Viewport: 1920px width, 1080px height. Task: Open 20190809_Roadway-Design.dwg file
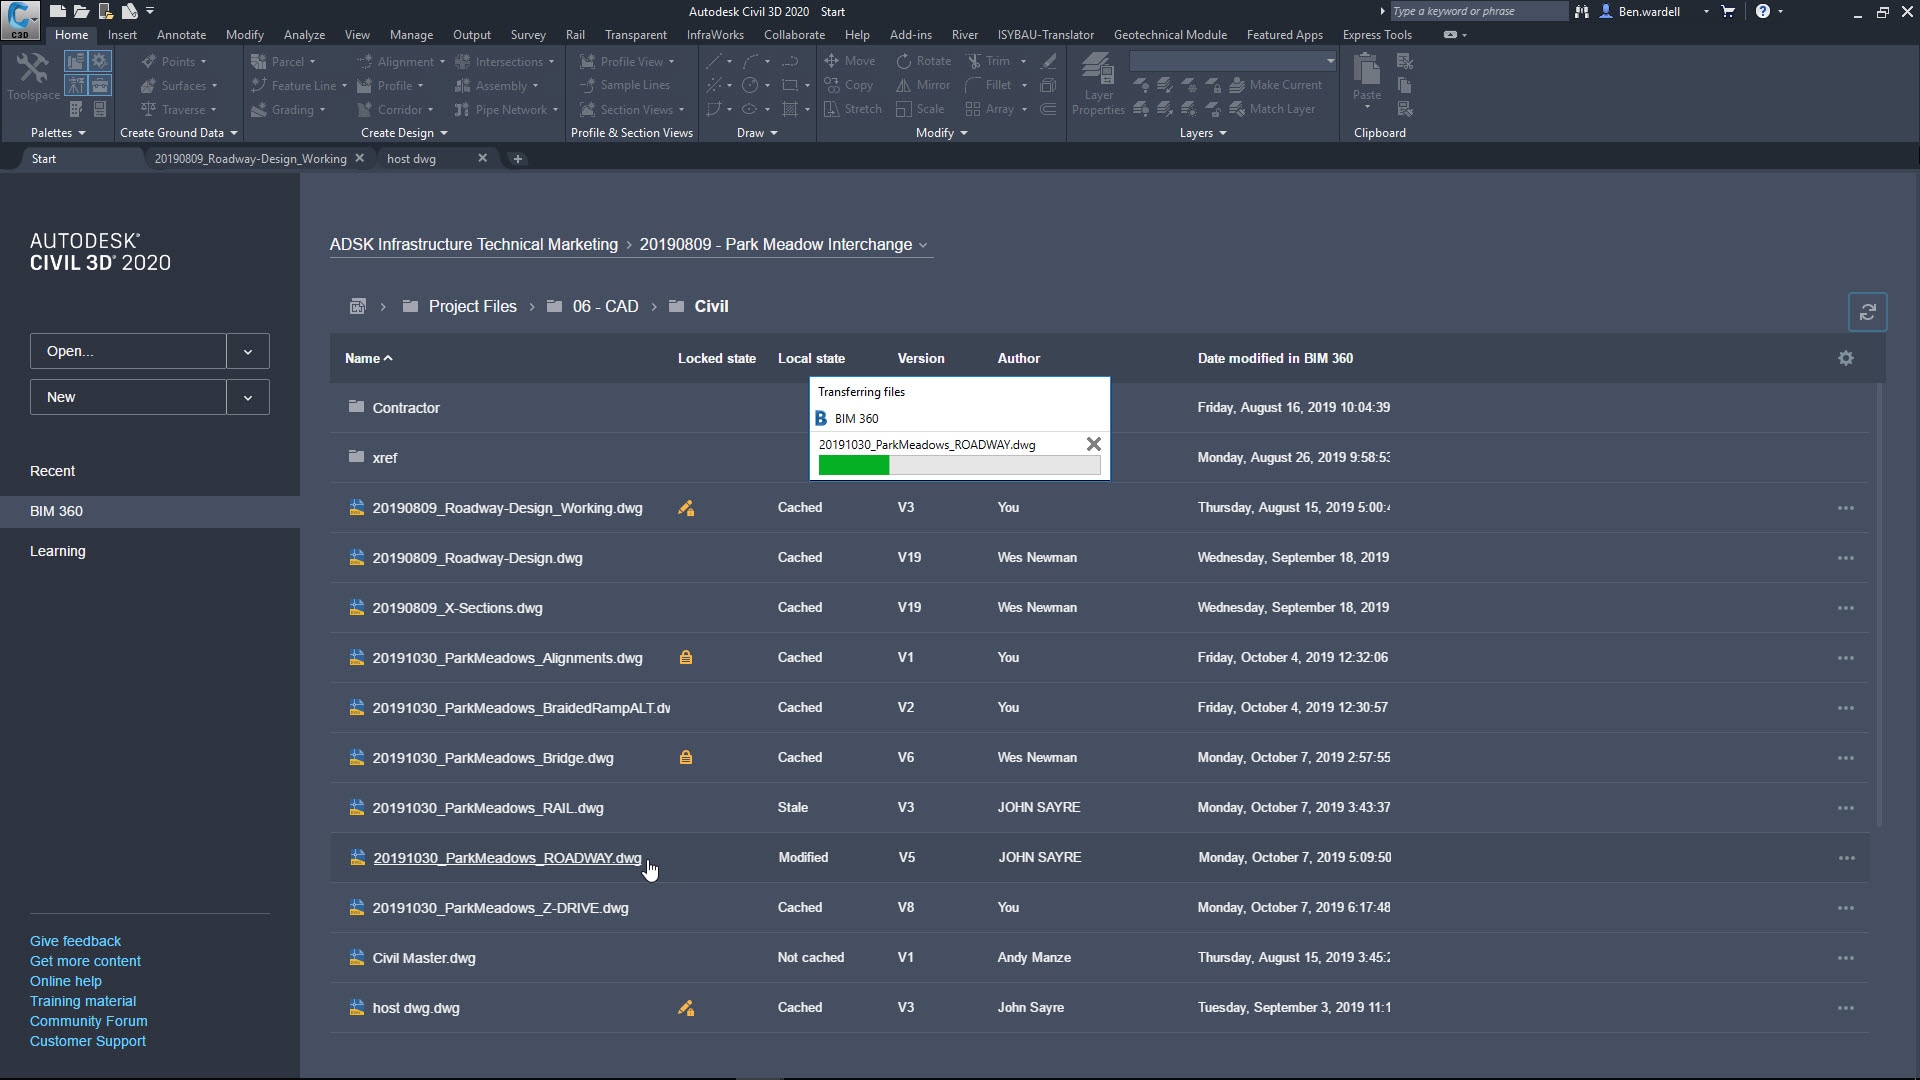[x=477, y=558]
